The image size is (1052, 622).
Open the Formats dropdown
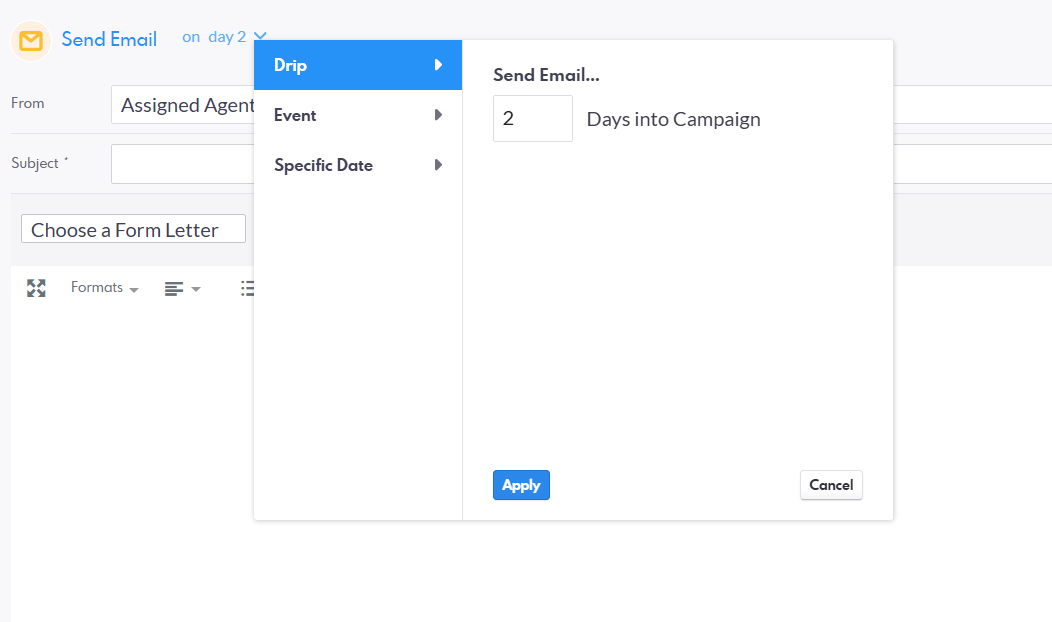(x=104, y=288)
